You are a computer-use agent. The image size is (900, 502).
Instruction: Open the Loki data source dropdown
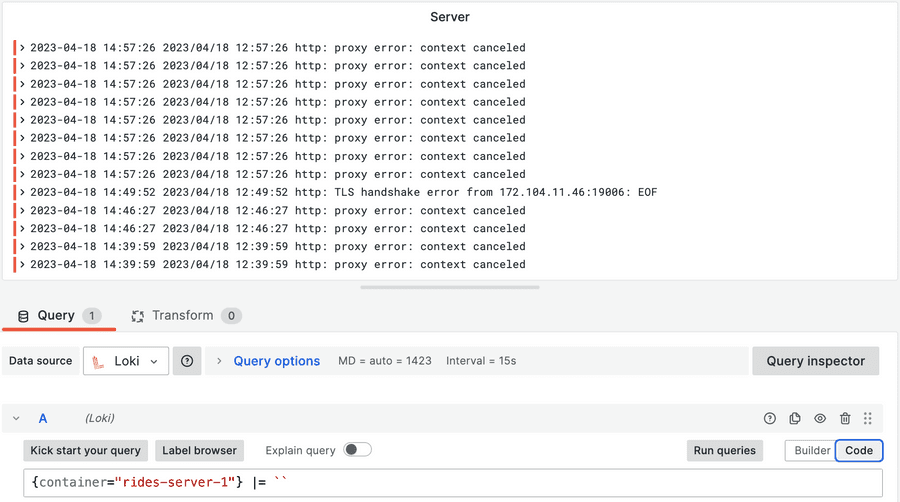(x=127, y=361)
